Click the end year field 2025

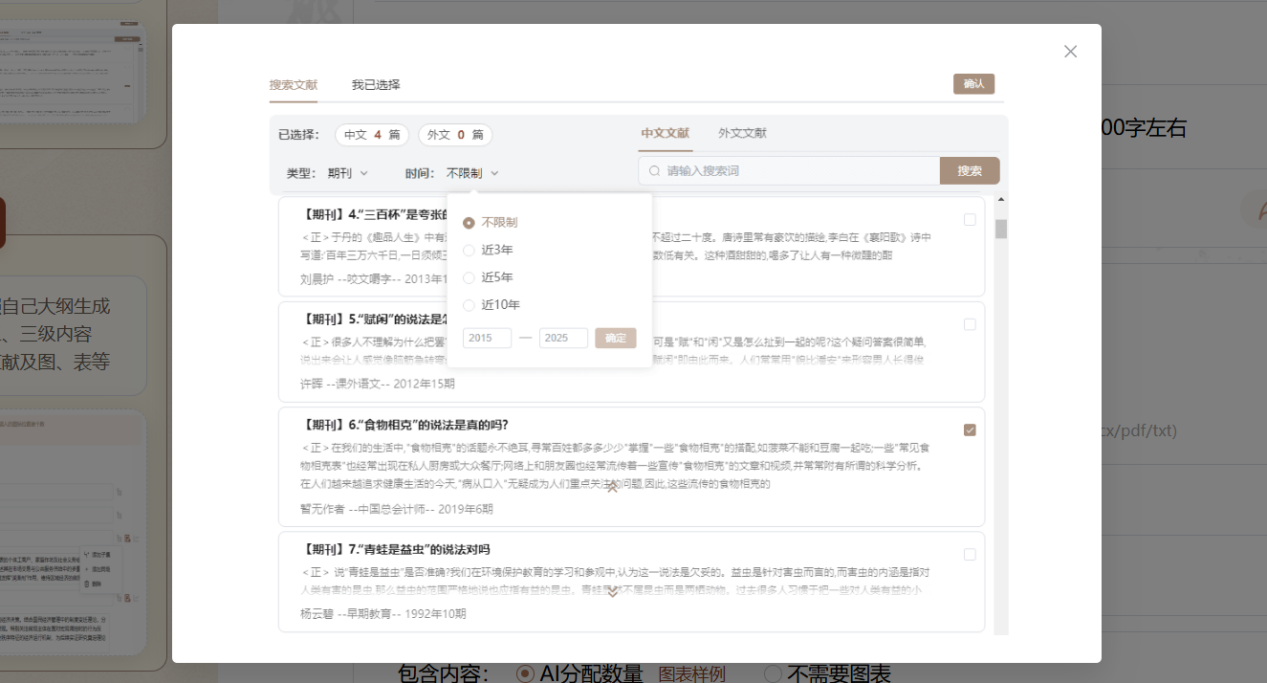pyautogui.click(x=563, y=338)
